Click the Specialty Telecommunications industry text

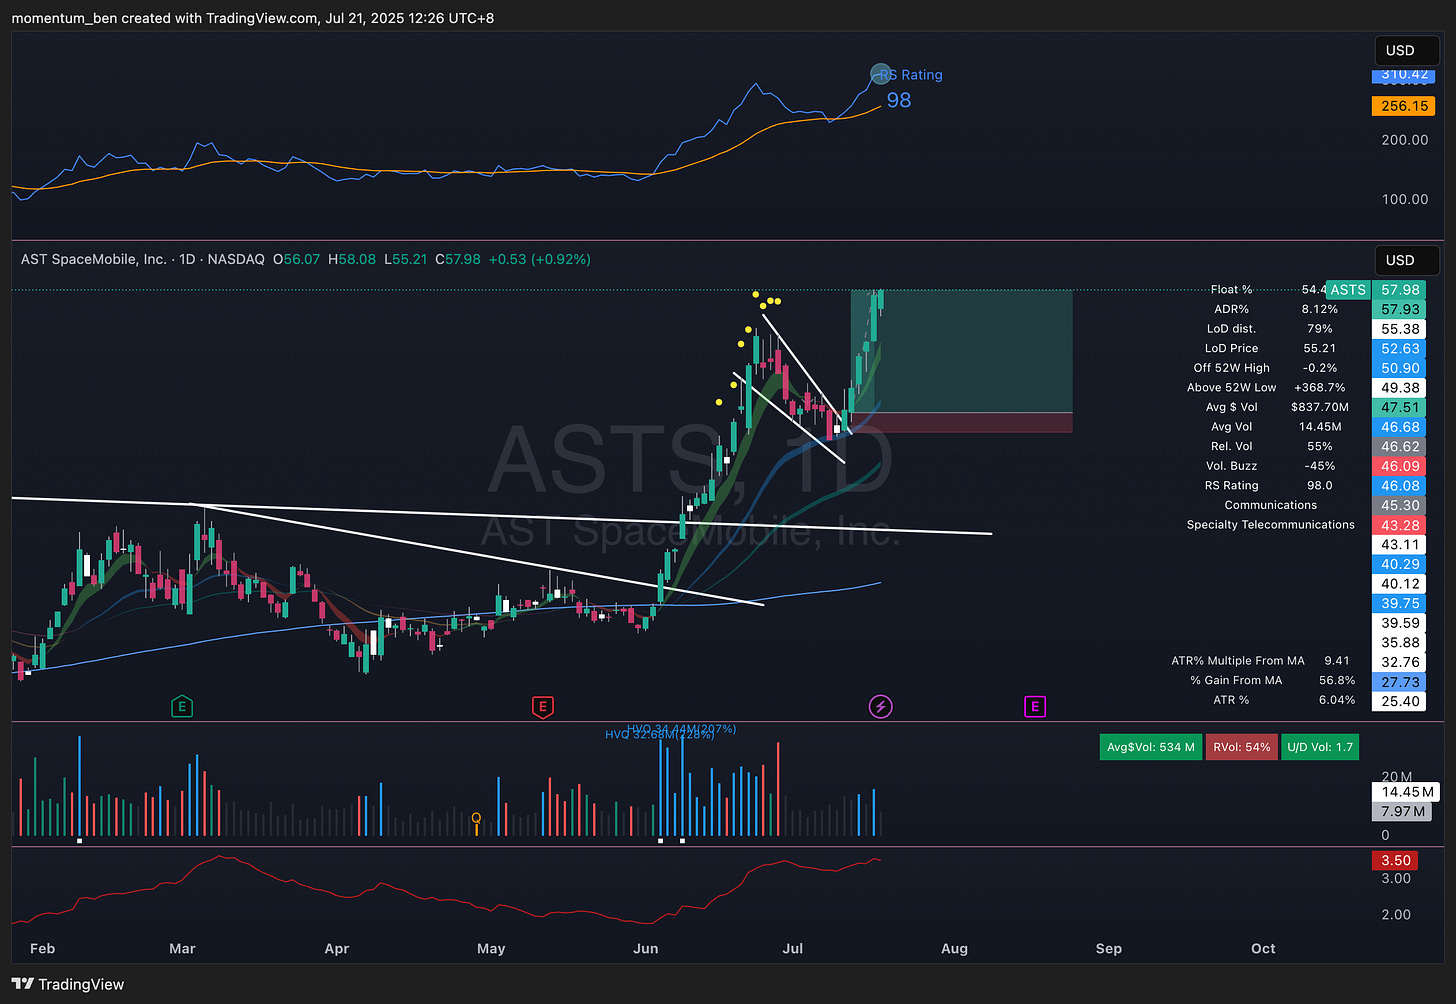1271,524
